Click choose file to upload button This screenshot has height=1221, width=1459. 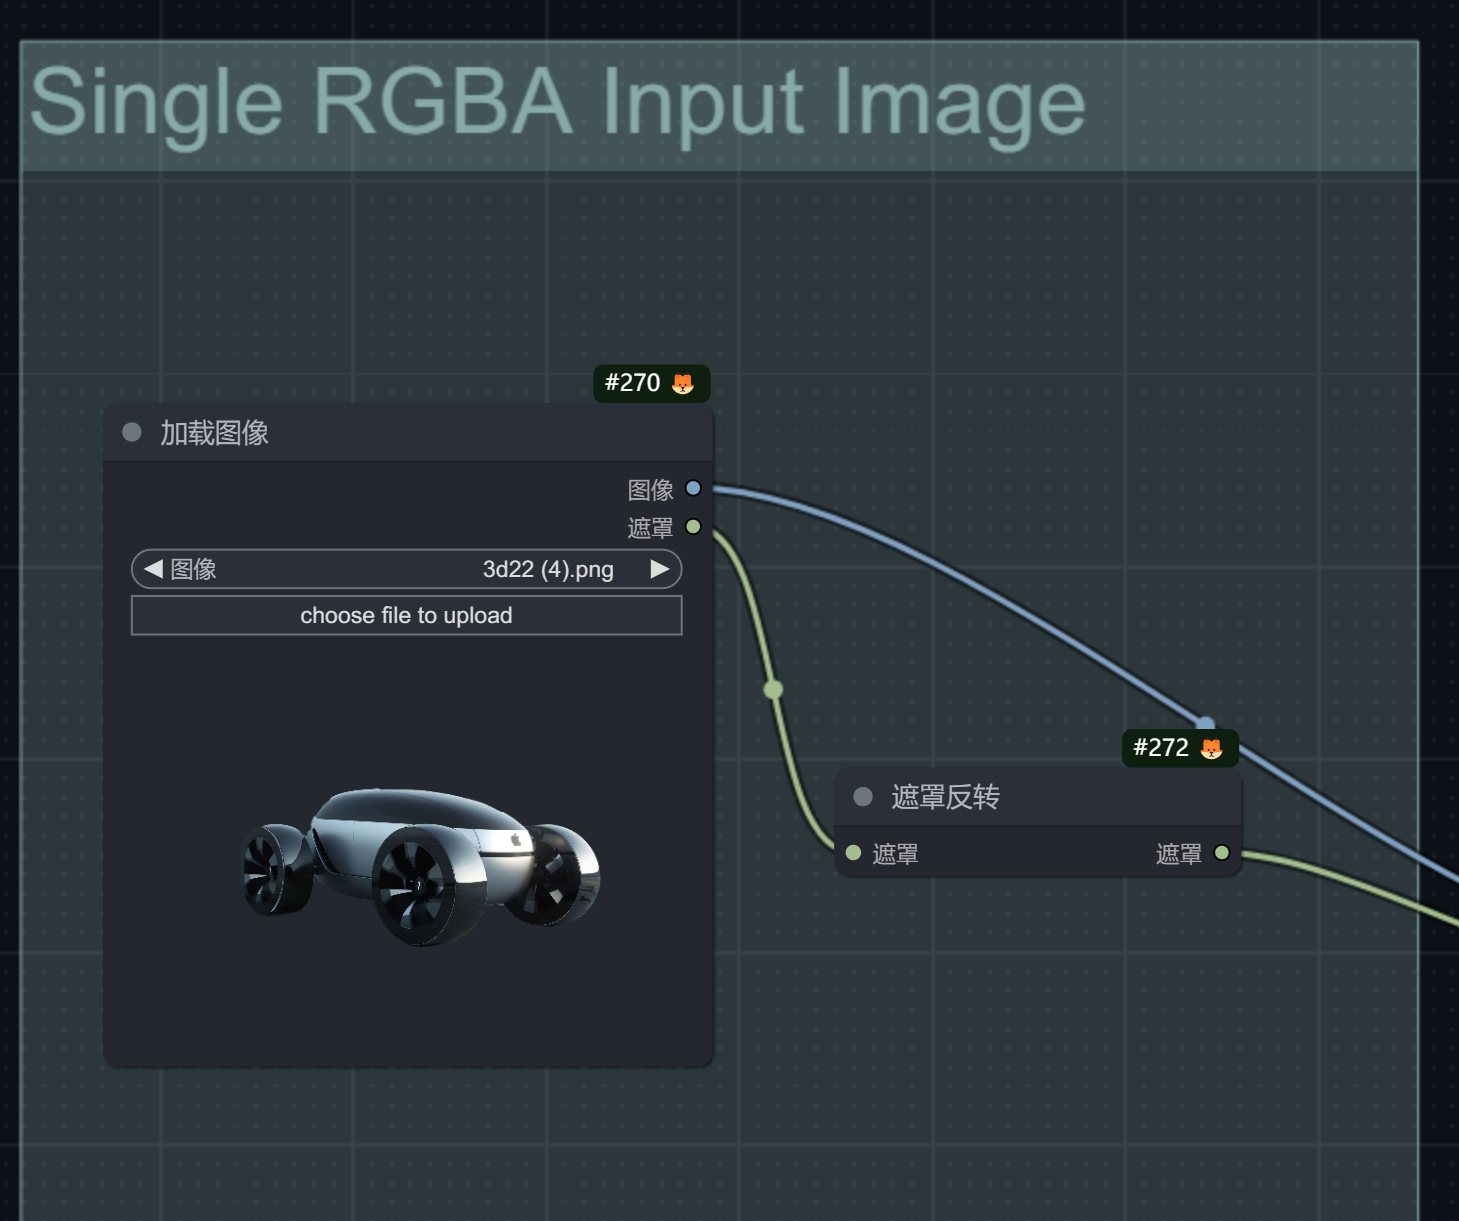click(x=407, y=615)
